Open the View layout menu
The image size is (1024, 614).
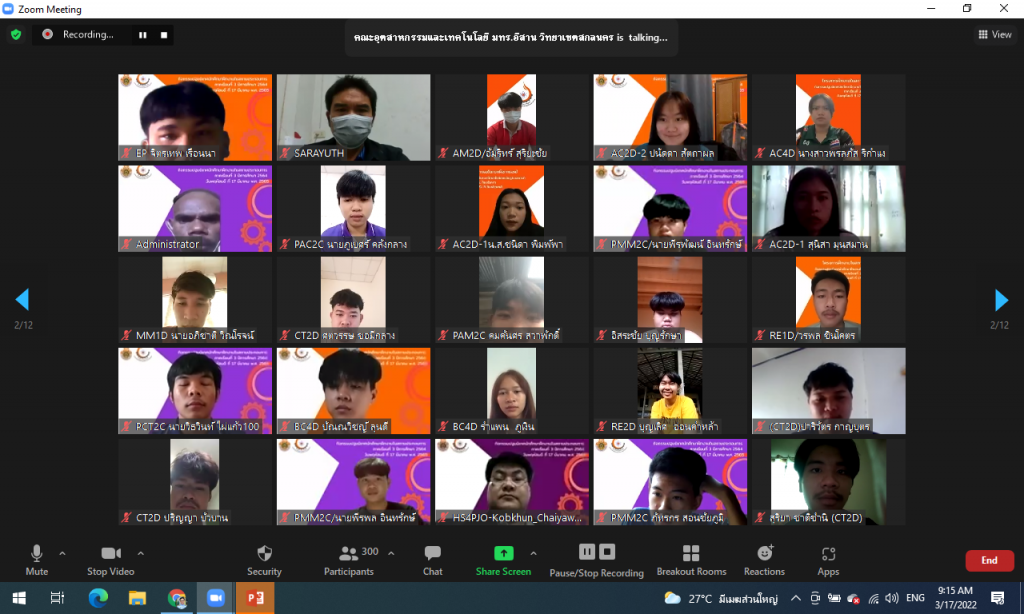coord(995,34)
